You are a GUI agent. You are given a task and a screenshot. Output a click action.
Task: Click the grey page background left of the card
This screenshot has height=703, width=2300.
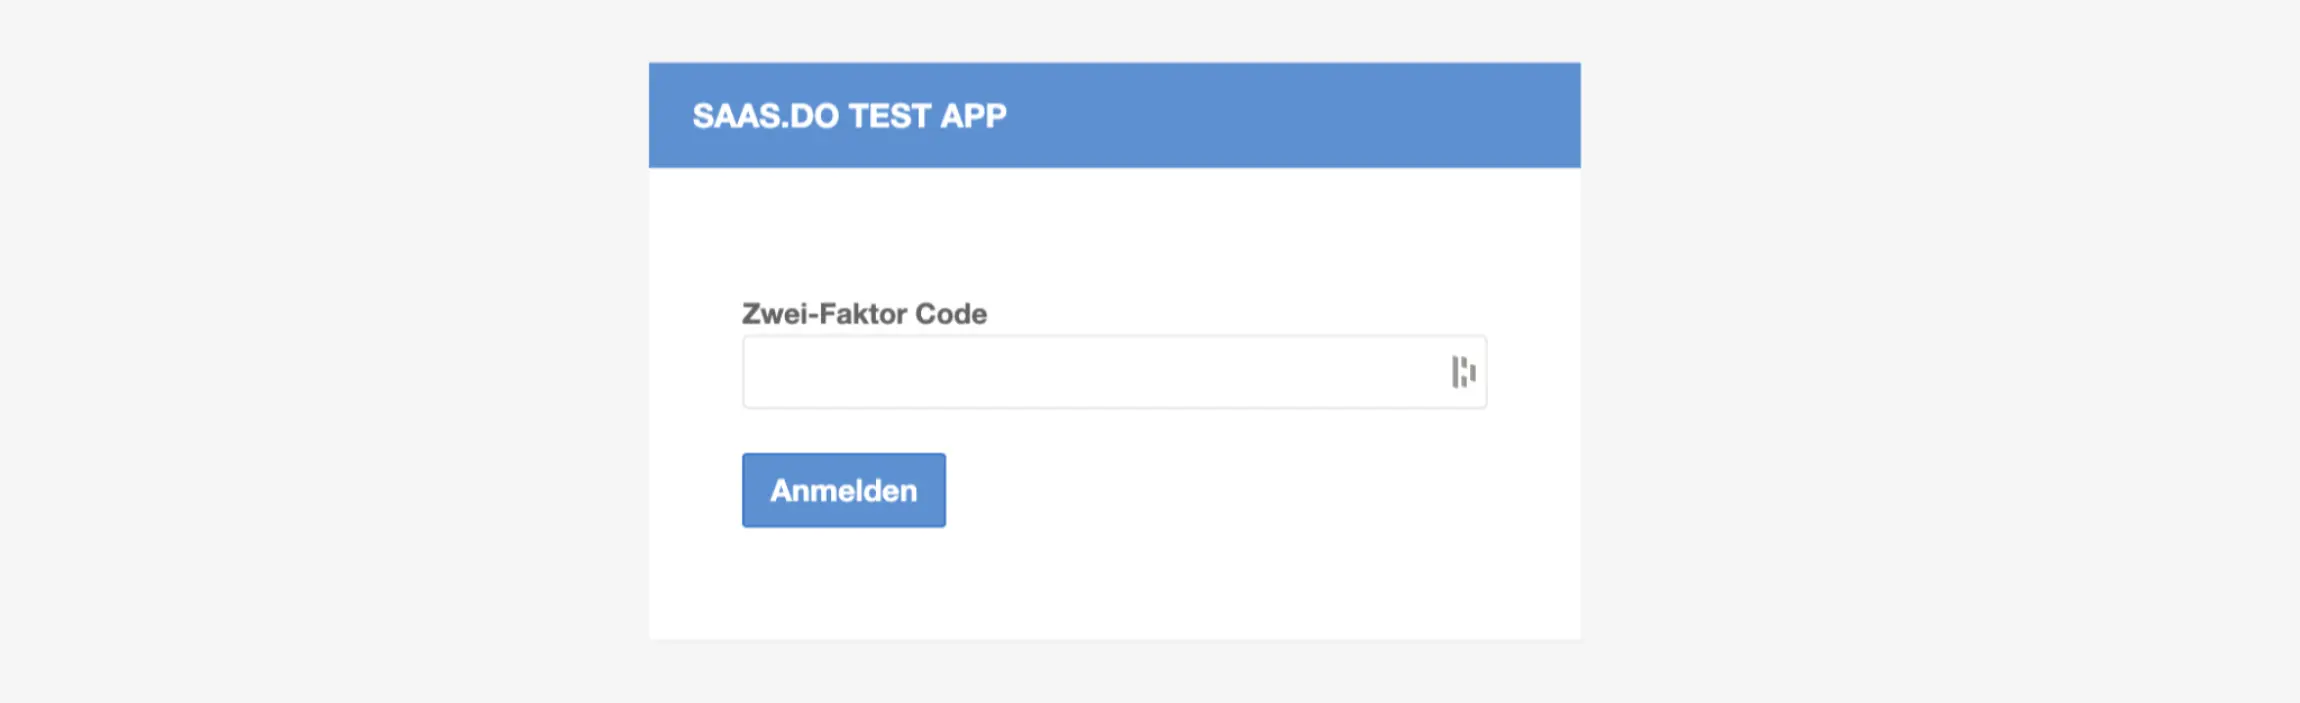320,350
